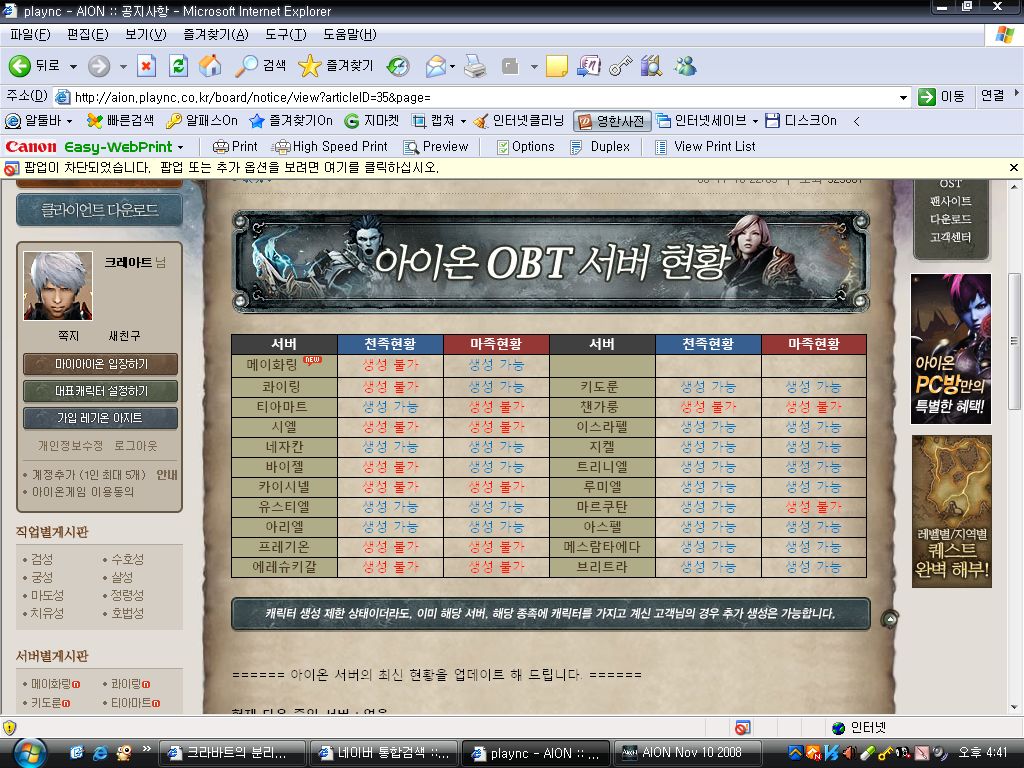Close the popup blocked information bar
The height and width of the screenshot is (768, 1024).
(x=1014, y=168)
